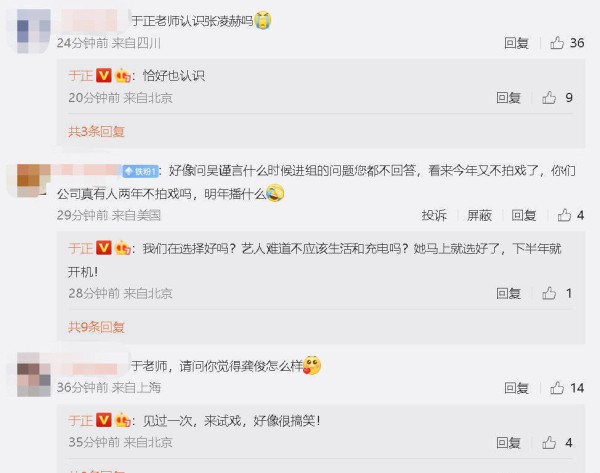
Task: Open avatar of the 龚俊 question commenter
Action: (34, 374)
